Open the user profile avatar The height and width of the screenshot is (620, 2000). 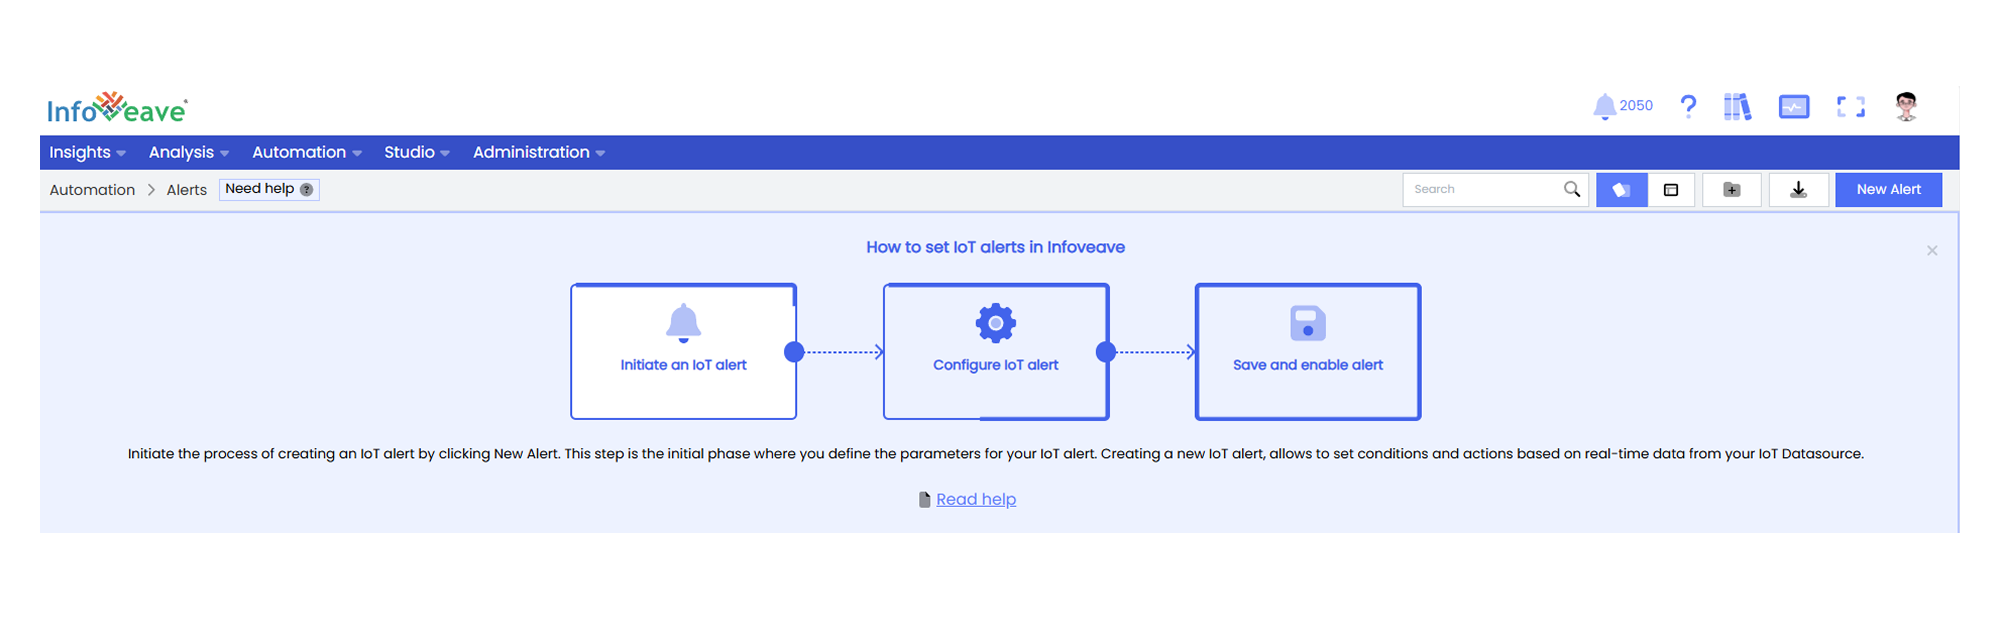point(1906,106)
